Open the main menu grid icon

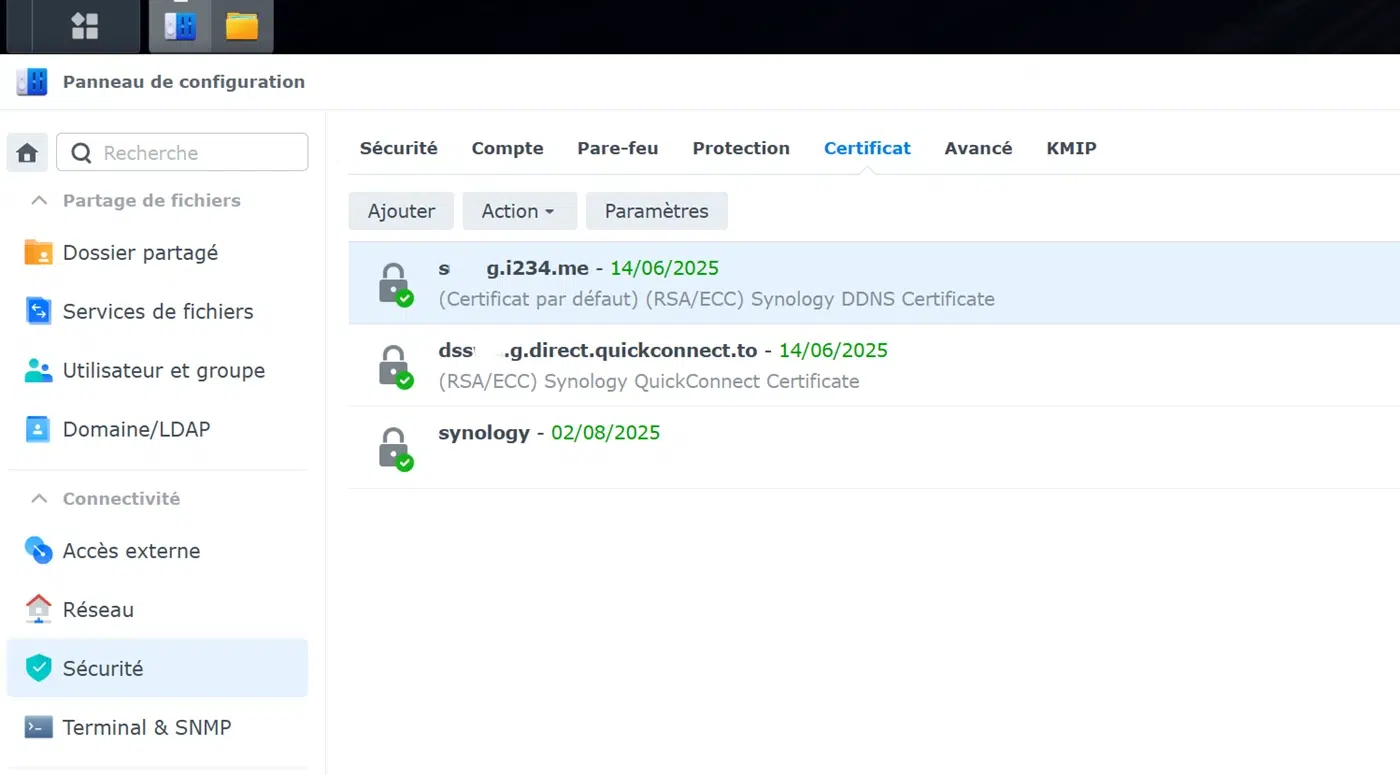[85, 26]
